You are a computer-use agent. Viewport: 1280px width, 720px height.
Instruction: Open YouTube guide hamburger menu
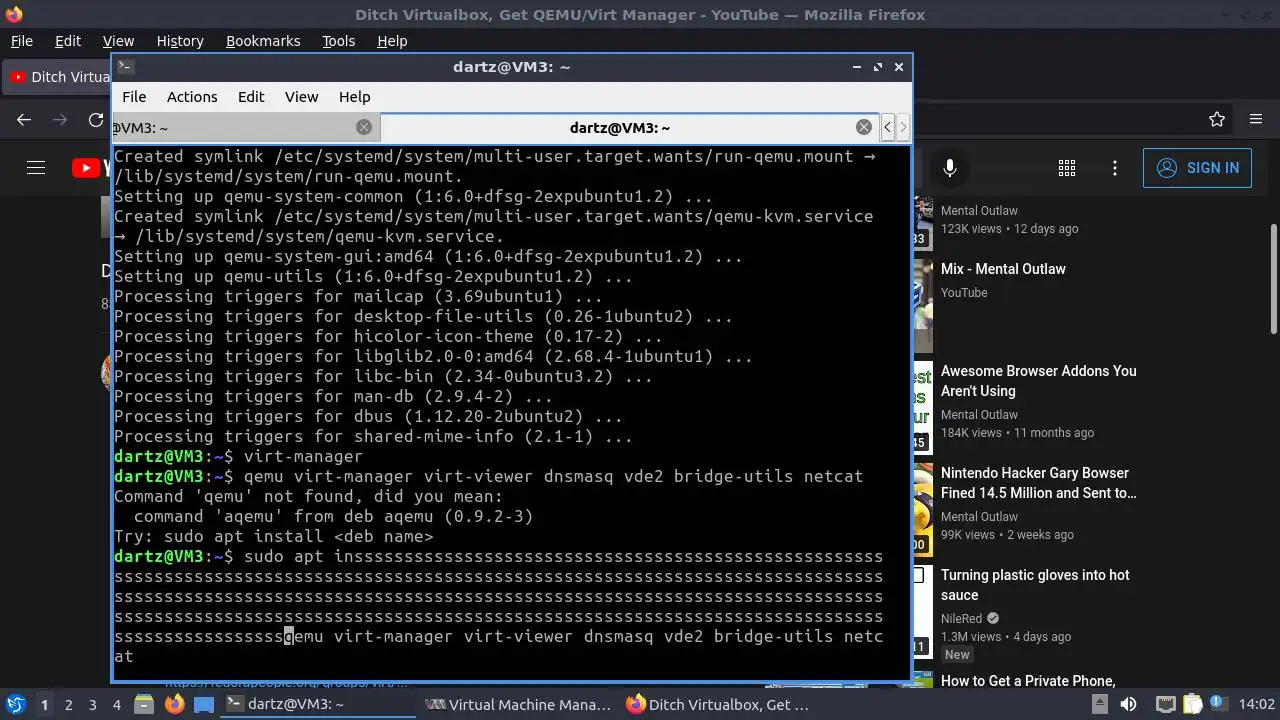pos(36,168)
